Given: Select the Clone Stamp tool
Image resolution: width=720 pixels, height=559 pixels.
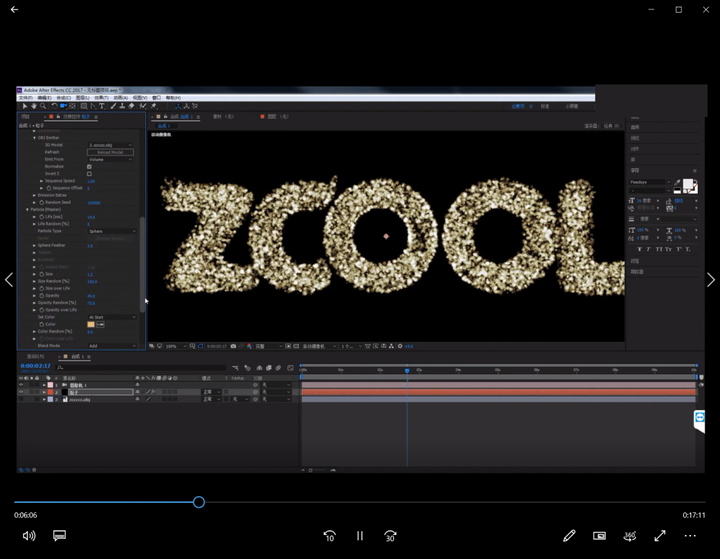Looking at the screenshot, I should pos(122,106).
